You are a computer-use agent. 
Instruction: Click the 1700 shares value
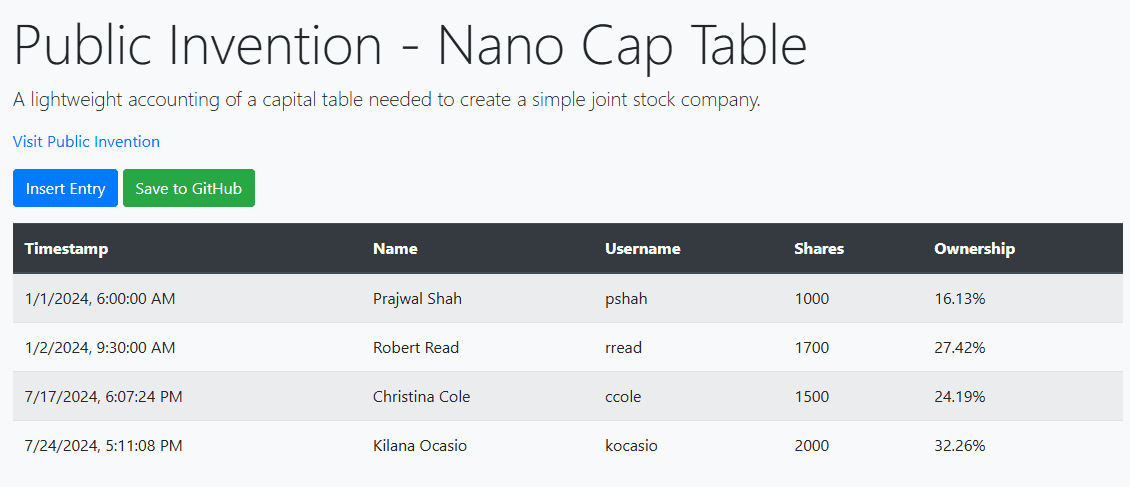(x=811, y=347)
